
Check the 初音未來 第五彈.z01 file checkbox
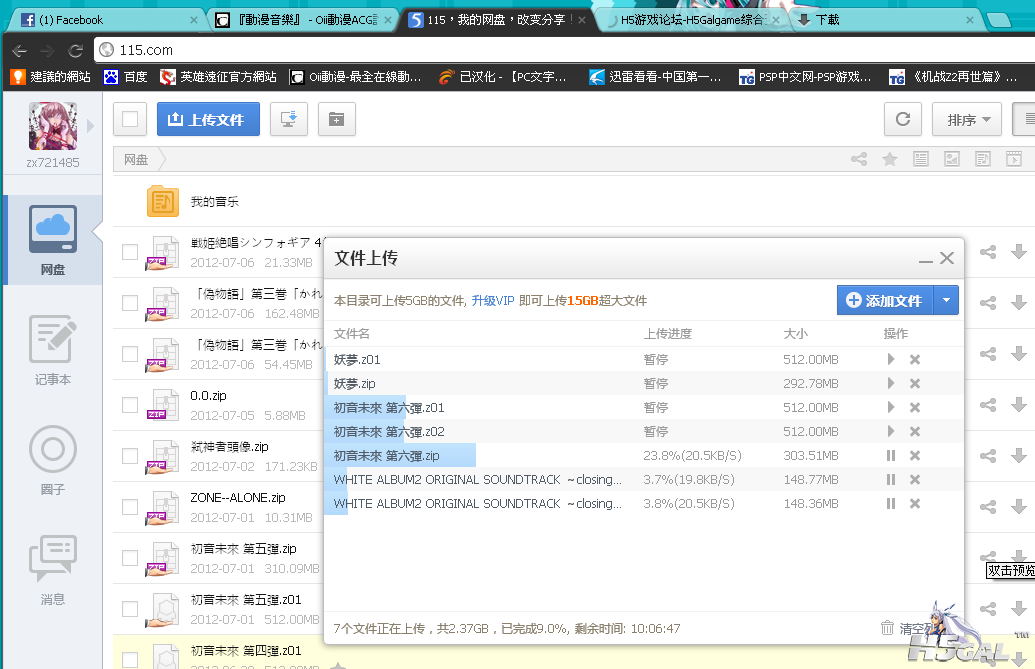130,609
